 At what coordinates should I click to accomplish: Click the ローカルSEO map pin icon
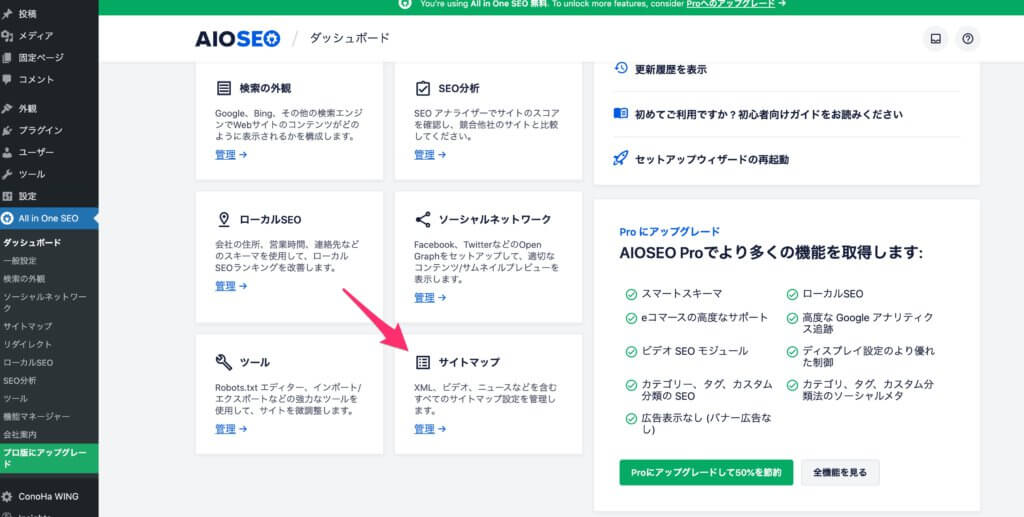pyautogui.click(x=224, y=219)
